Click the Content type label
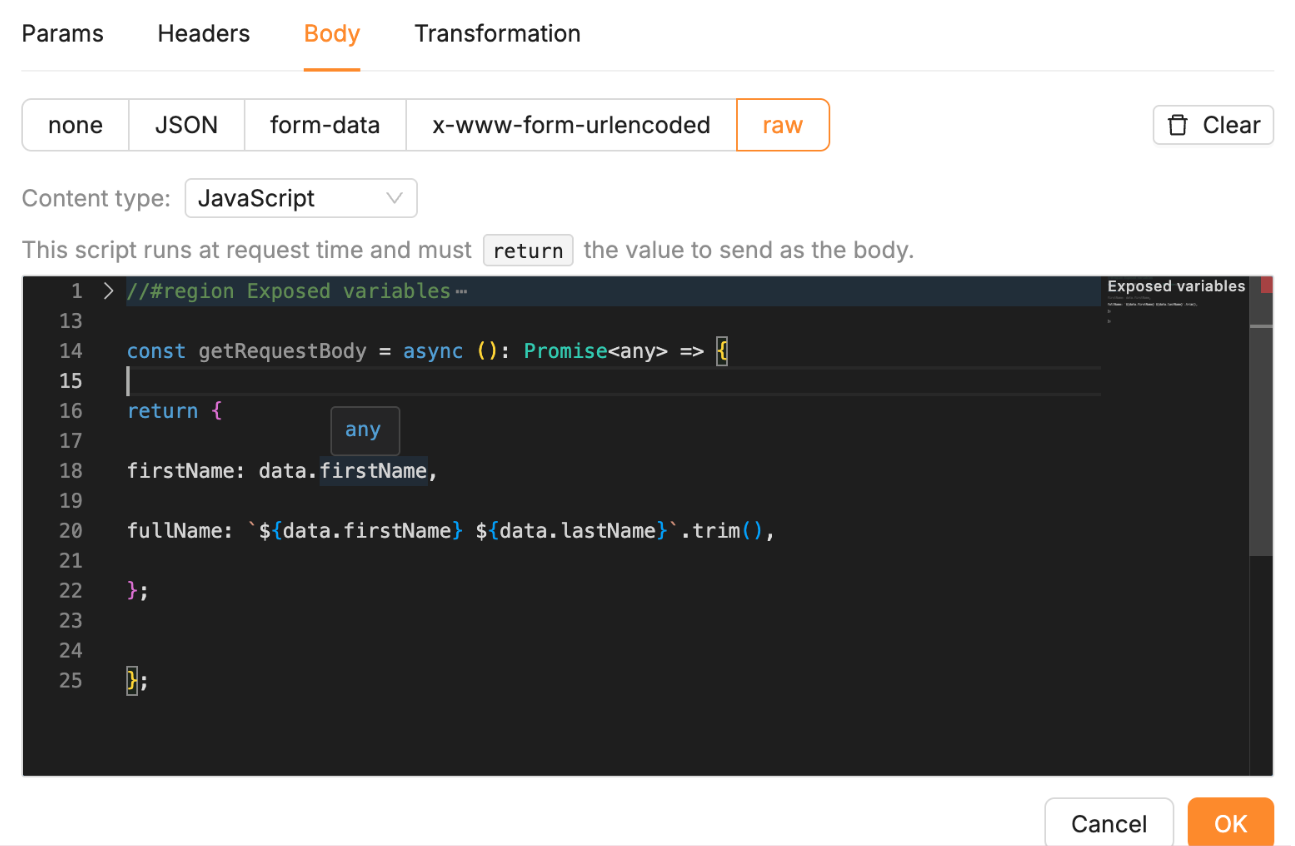1295x846 pixels. [96, 198]
